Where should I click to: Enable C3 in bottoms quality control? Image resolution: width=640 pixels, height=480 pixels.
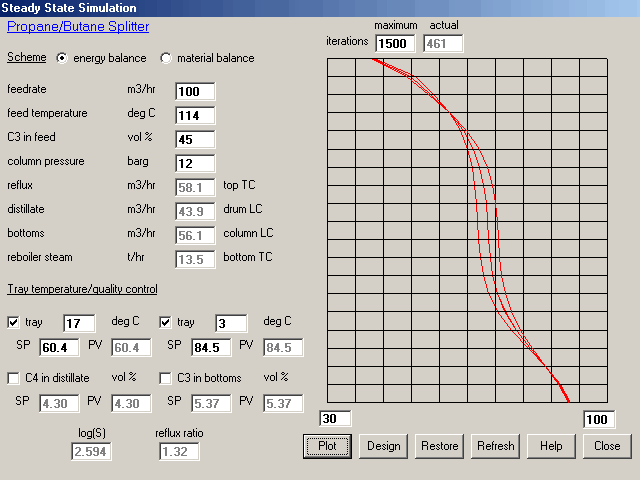click(x=166, y=378)
